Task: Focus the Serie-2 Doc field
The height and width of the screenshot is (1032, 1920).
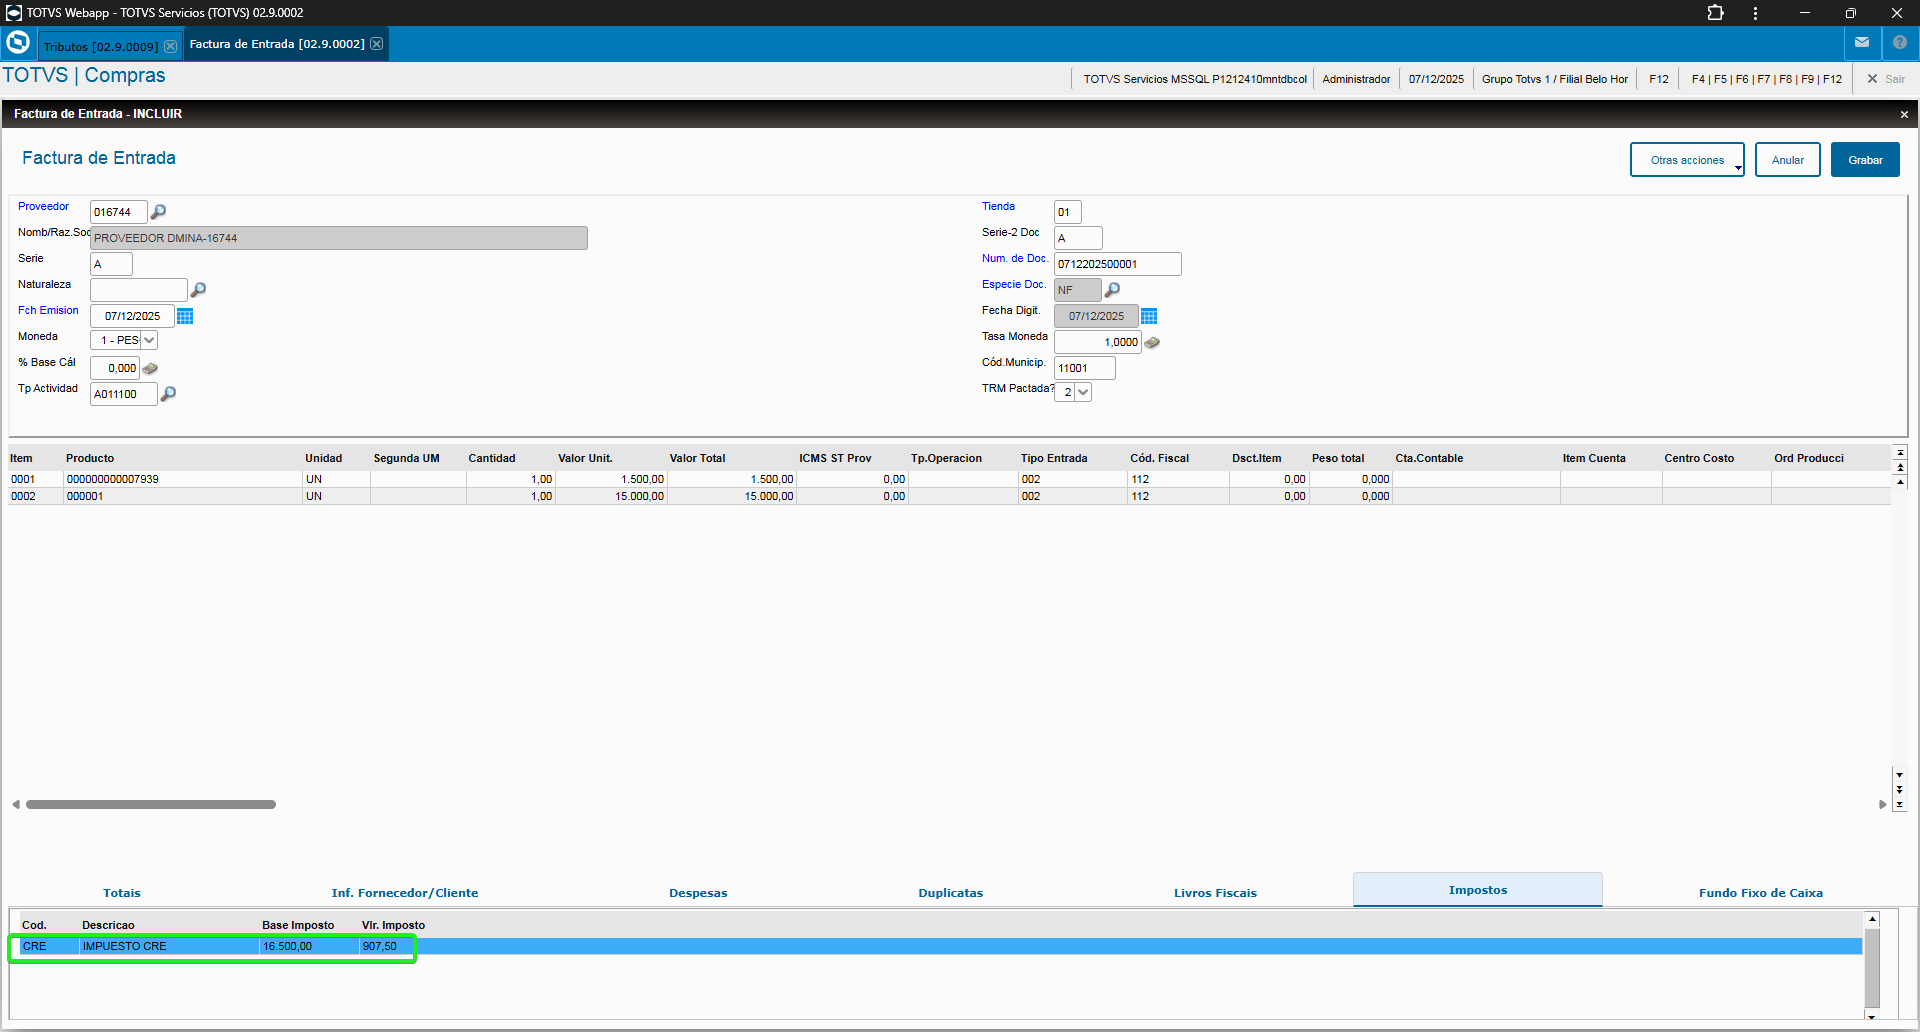Action: point(1078,238)
